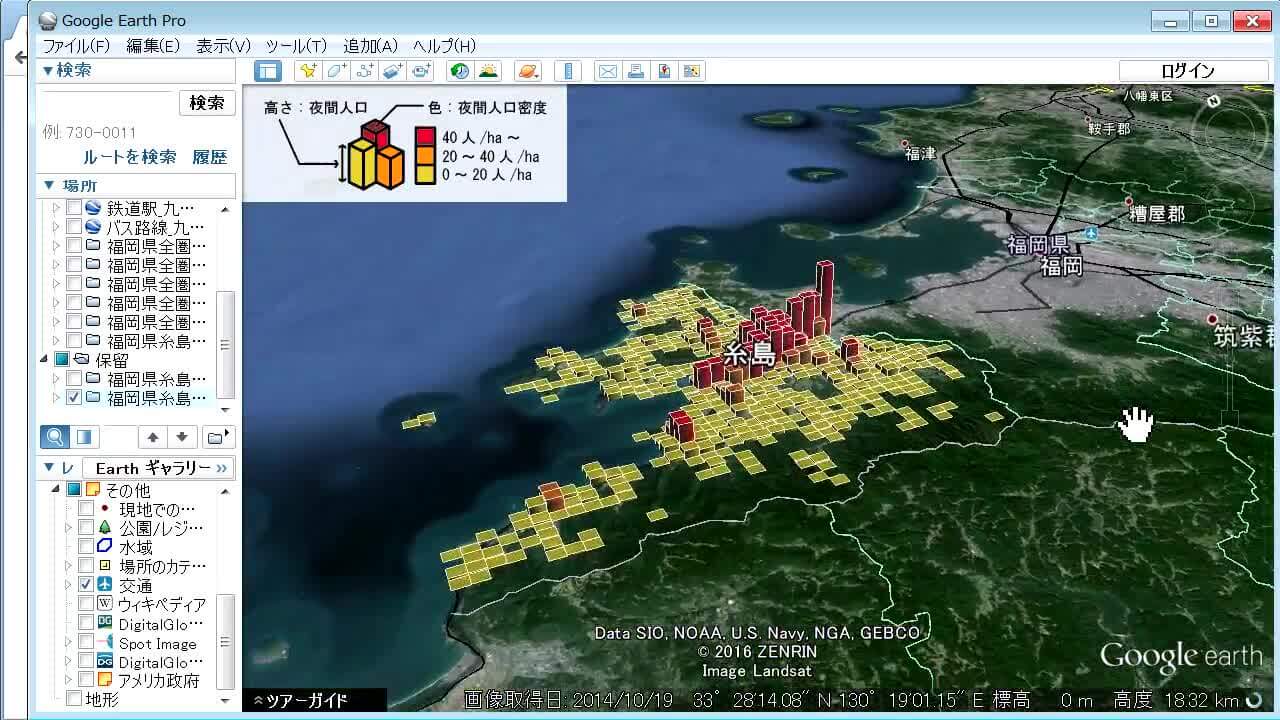Click the print icon

coord(634,71)
